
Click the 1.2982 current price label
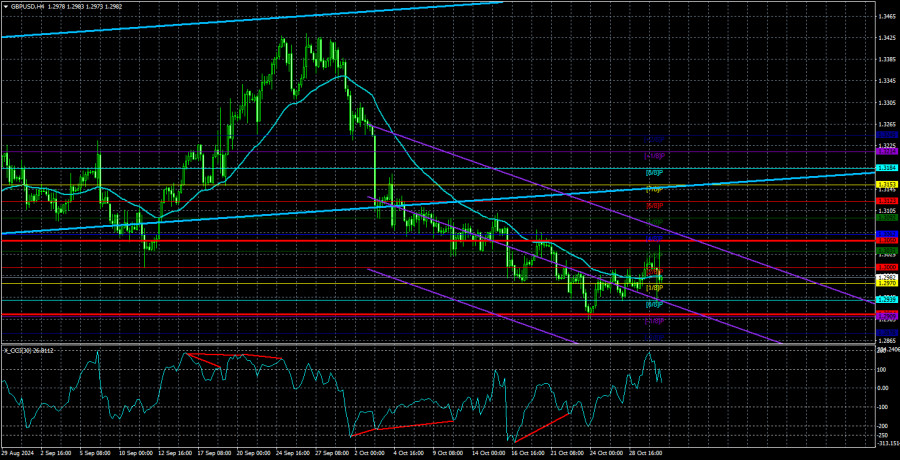pyautogui.click(x=886, y=277)
